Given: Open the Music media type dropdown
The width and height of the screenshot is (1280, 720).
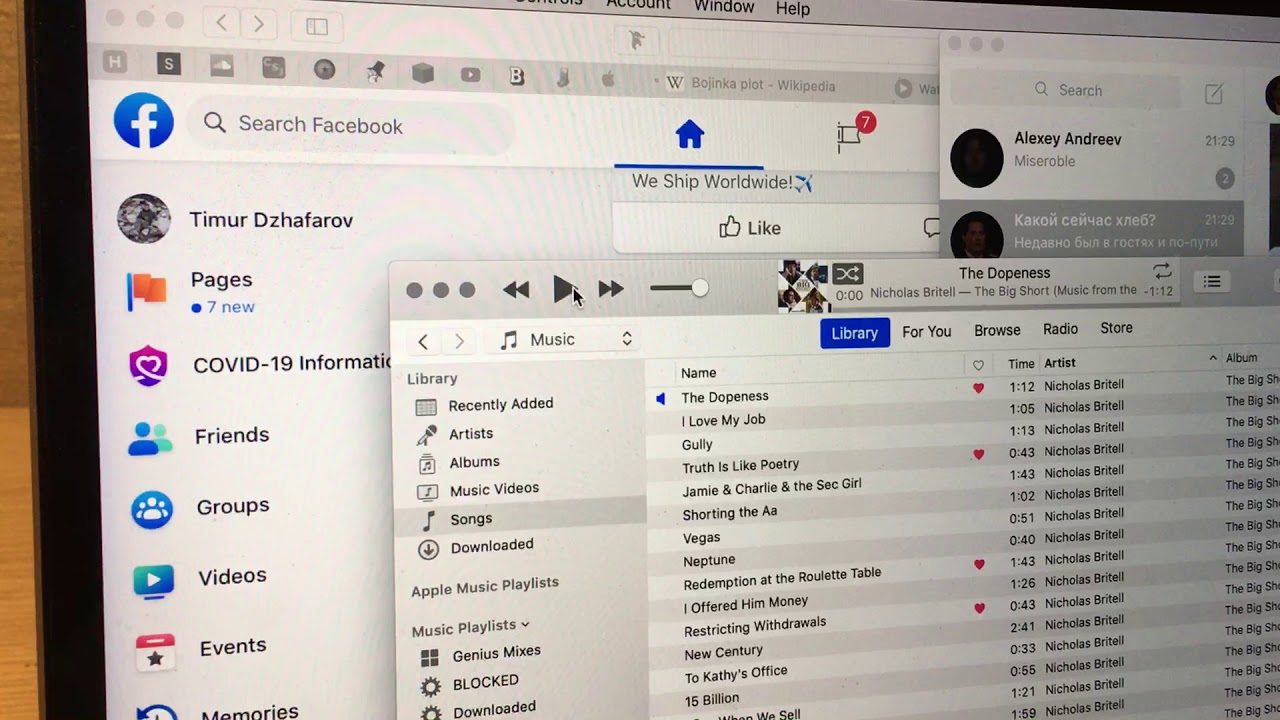Looking at the screenshot, I should (565, 340).
